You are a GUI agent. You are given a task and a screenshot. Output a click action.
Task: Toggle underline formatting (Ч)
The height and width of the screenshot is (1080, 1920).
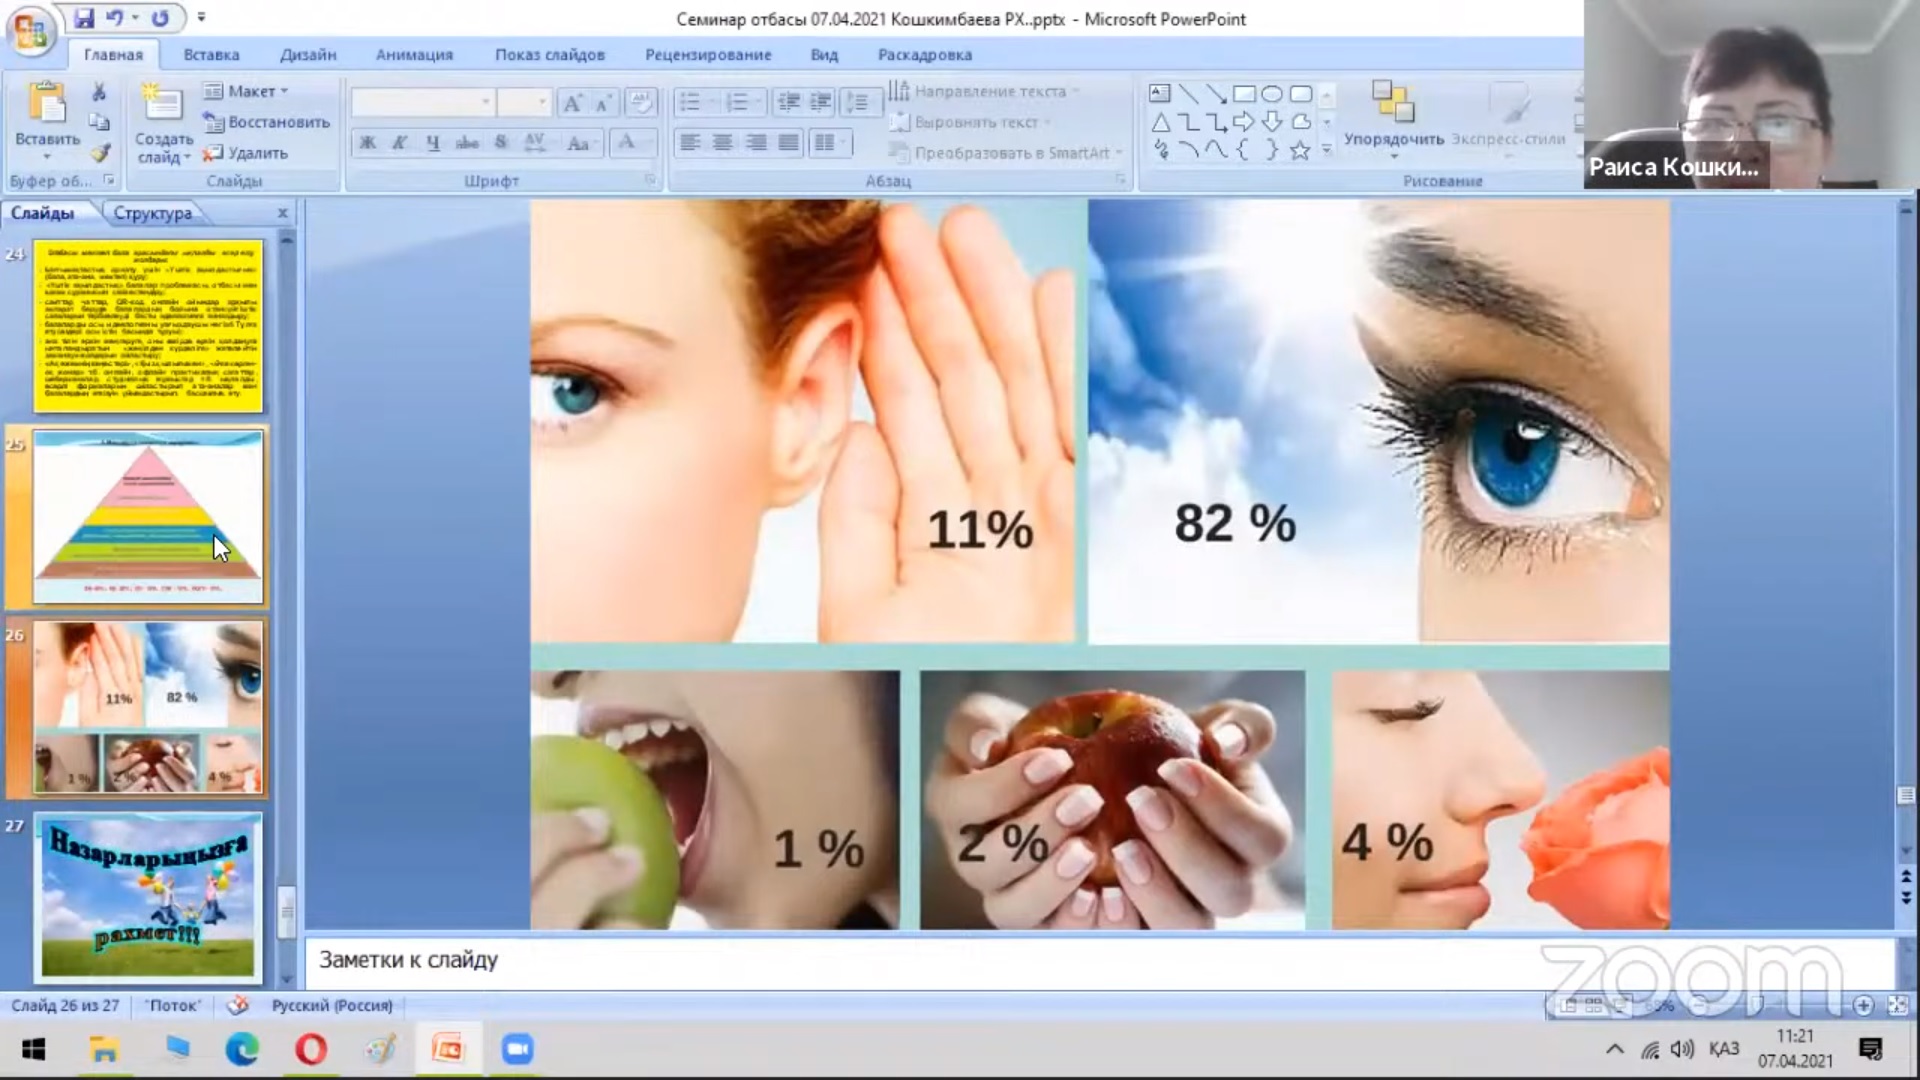(x=432, y=143)
